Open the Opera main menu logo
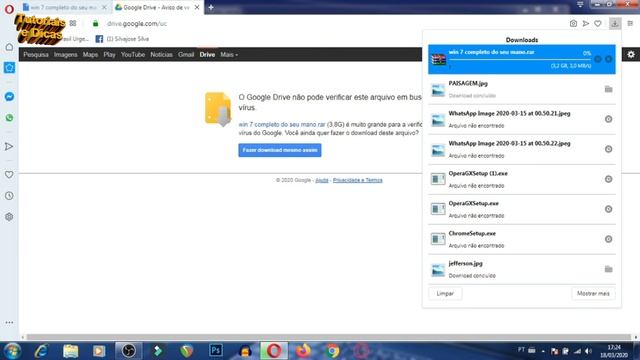Viewport: 640px width, 360px height. point(9,8)
